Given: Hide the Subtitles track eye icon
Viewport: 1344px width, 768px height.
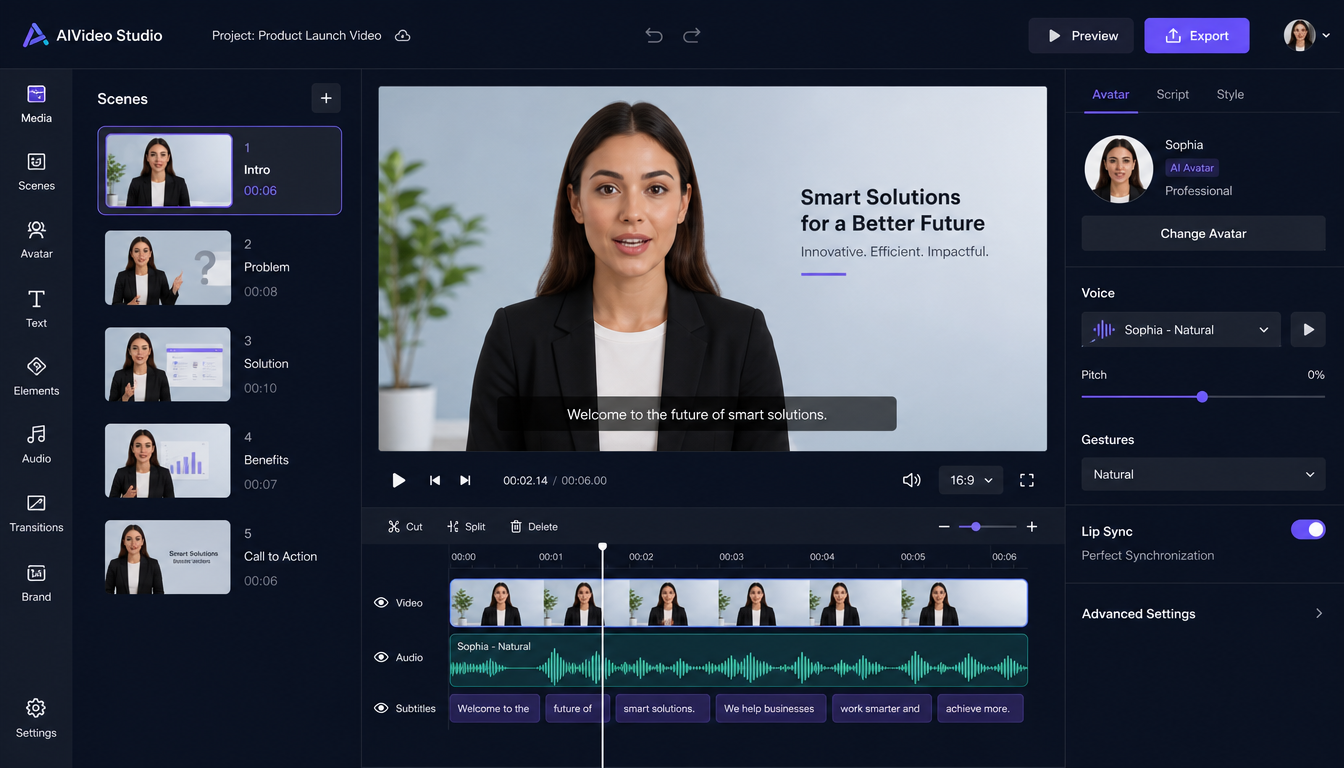Looking at the screenshot, I should [381, 708].
